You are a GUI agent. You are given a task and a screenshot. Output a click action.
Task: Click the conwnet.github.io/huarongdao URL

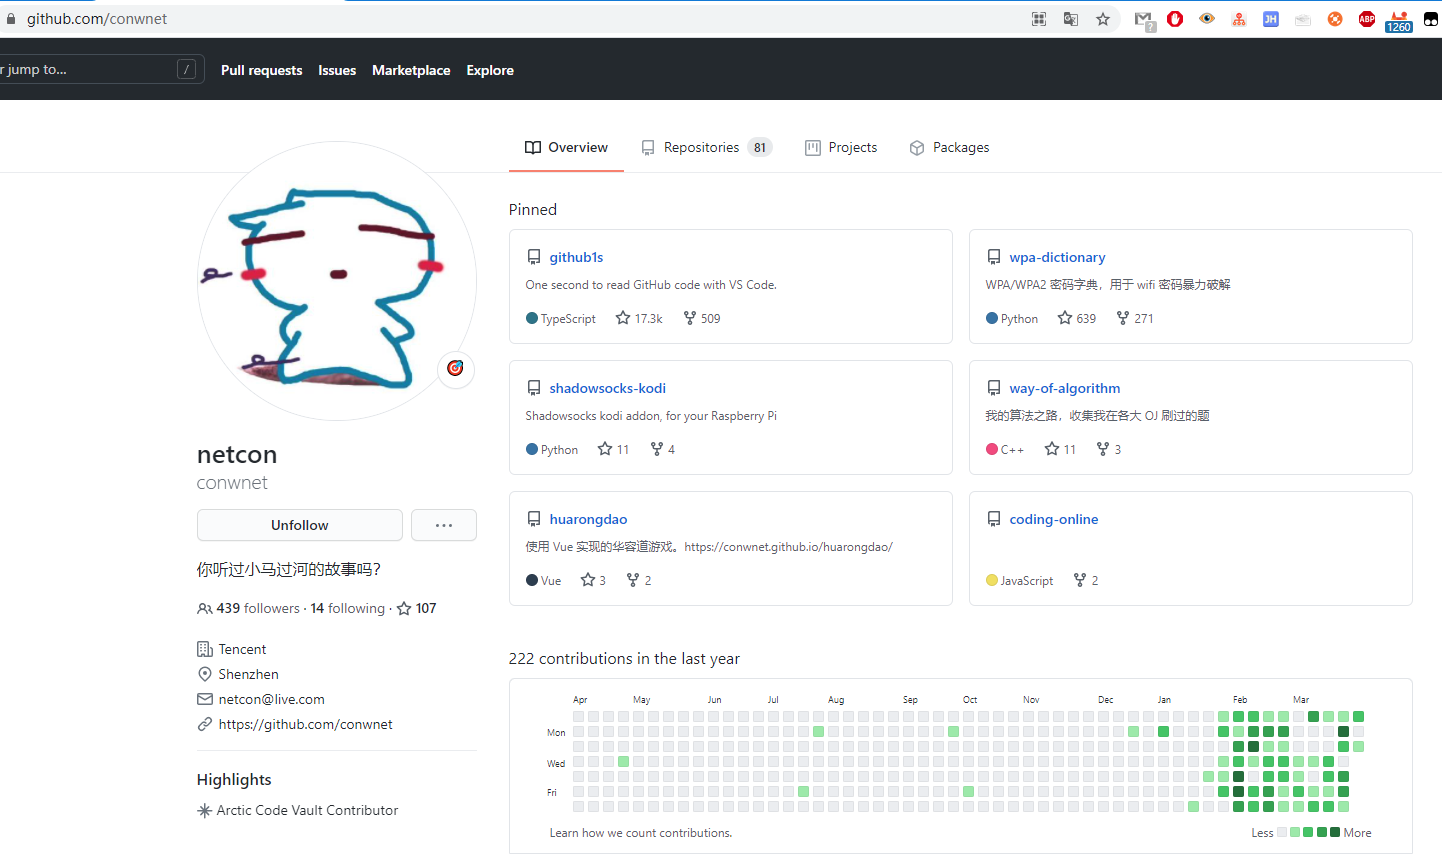tap(789, 547)
